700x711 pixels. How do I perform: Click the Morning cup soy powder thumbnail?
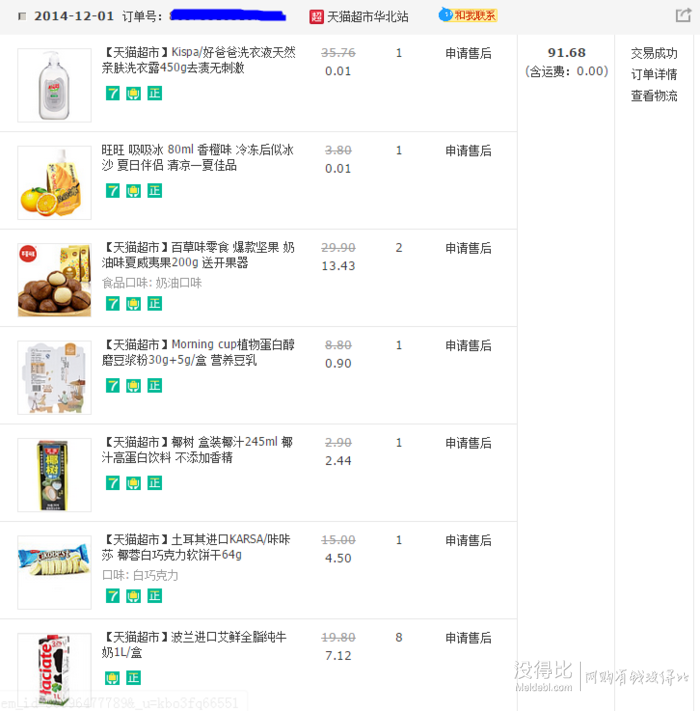(x=54, y=378)
